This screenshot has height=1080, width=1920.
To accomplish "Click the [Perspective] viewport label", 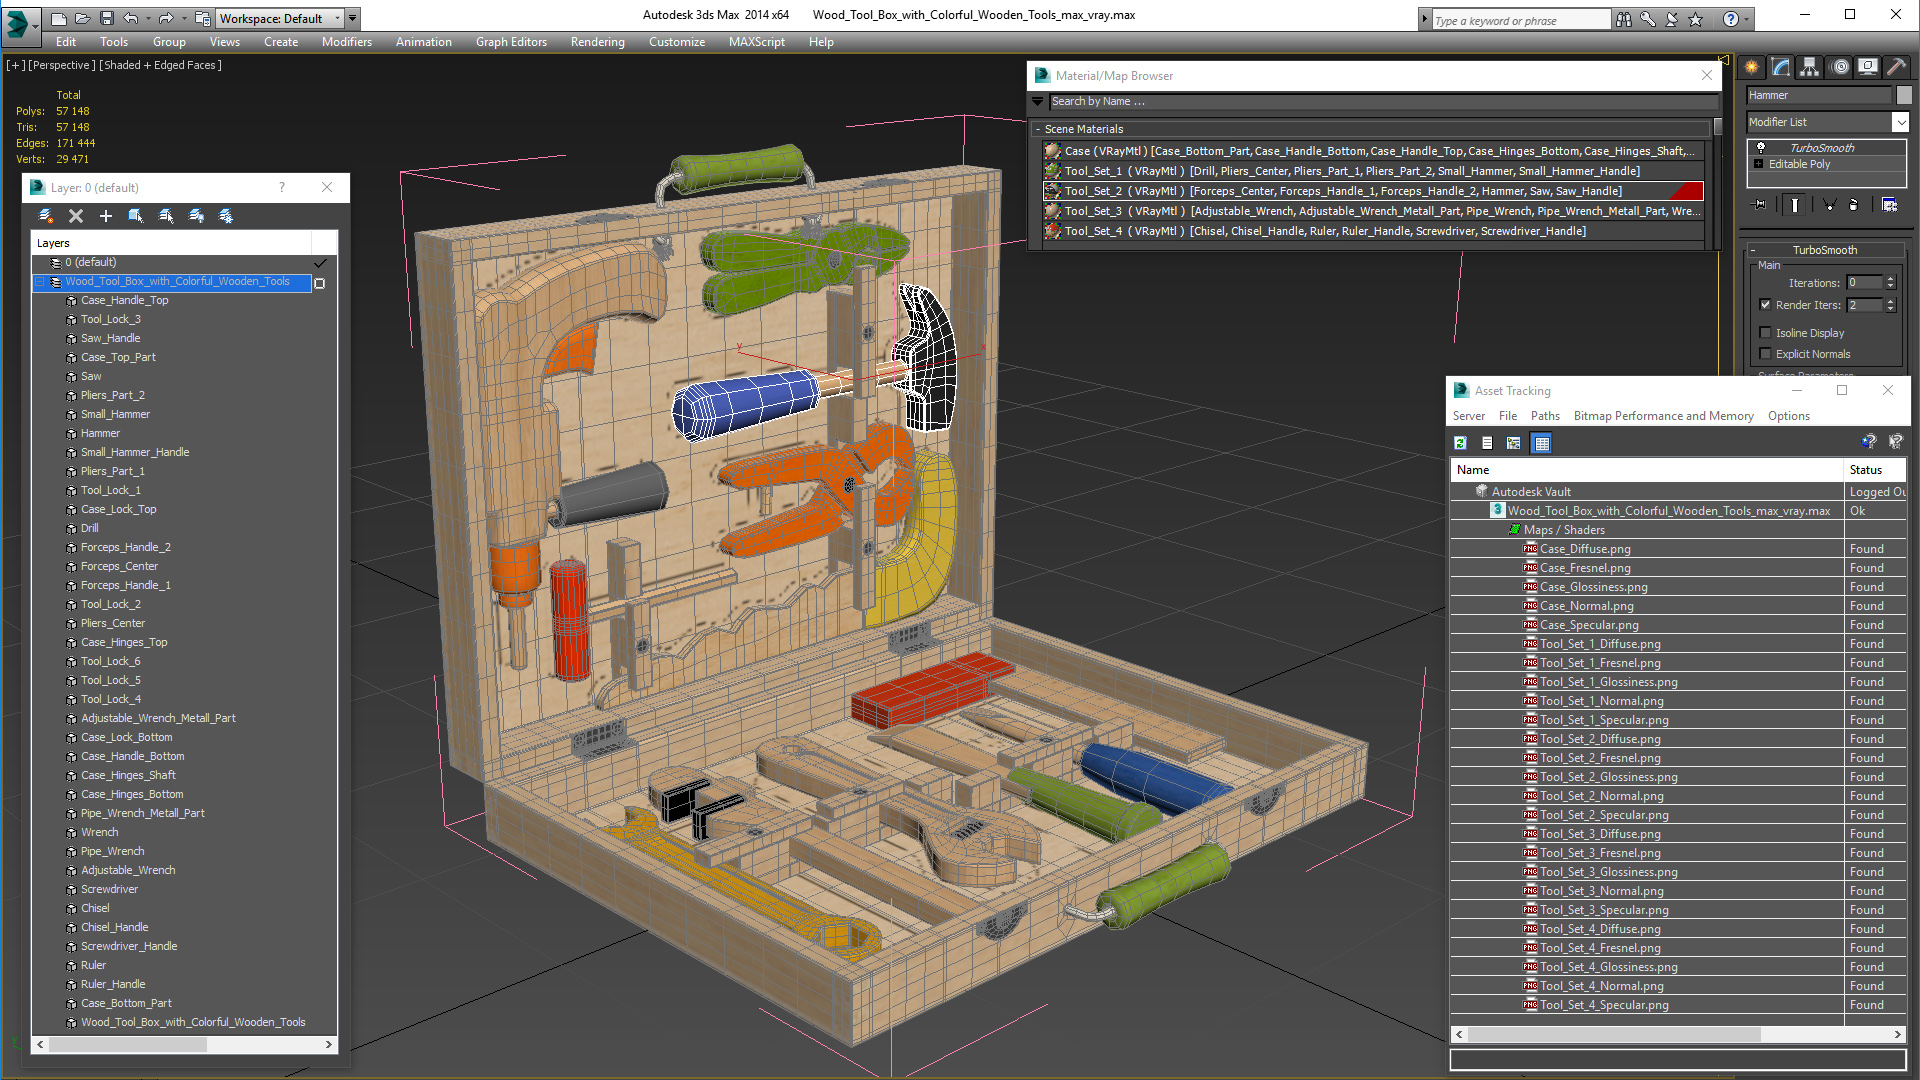I will tap(62, 65).
